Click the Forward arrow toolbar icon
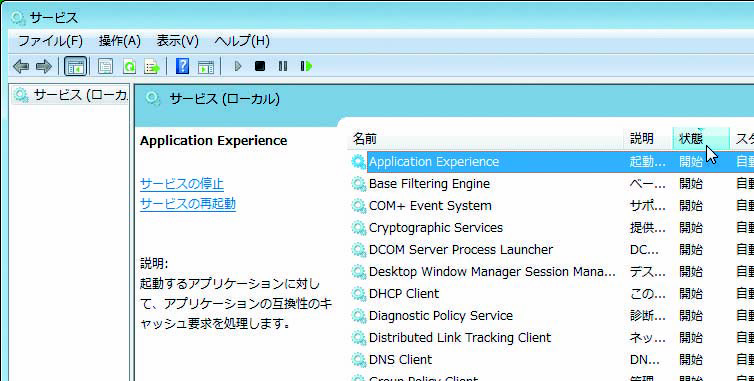This screenshot has width=754, height=381. coord(44,66)
